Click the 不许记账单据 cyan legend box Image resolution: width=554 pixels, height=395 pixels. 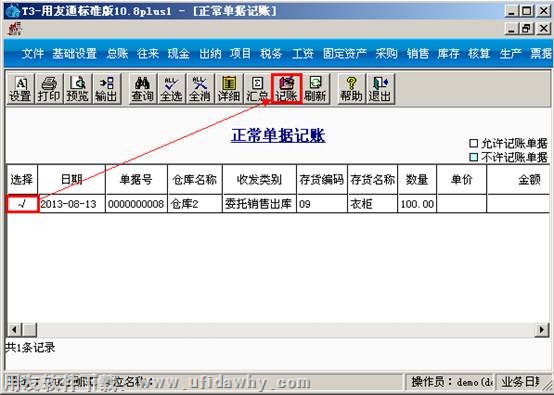[x=473, y=157]
